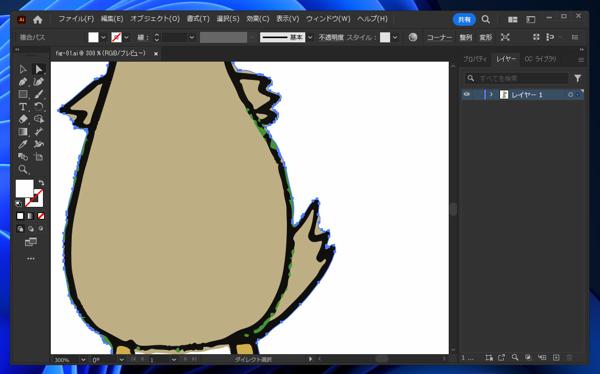The image size is (600, 374).
Task: Open stroke color dropdown arrow in control bar
Action: tap(127, 38)
